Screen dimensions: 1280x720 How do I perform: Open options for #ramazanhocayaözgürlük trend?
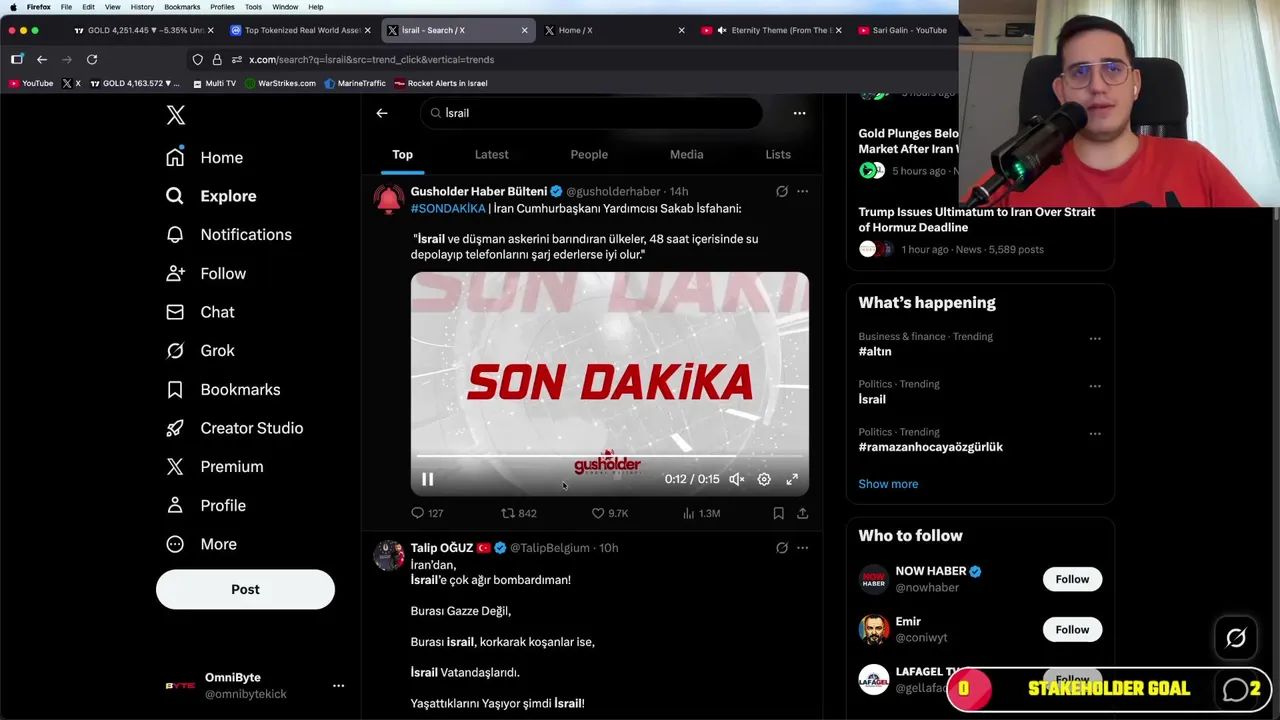(1095, 434)
